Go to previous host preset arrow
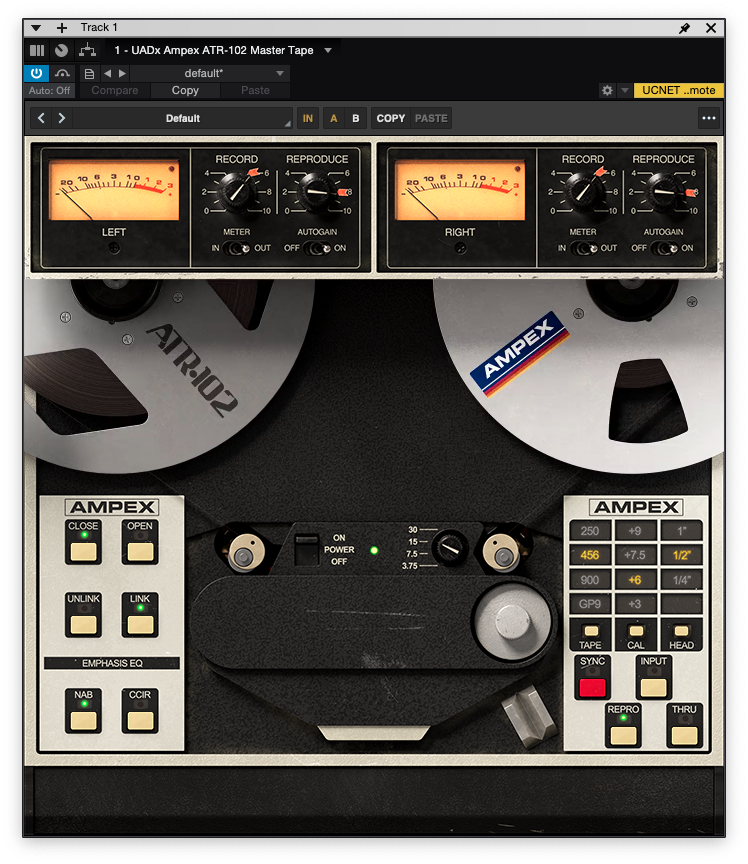748x864 pixels. [x=107, y=73]
